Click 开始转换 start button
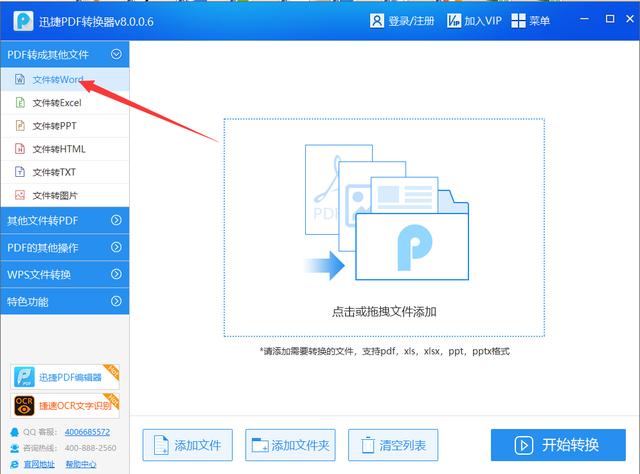Screen dimensions: 640x474 [x=558, y=445]
